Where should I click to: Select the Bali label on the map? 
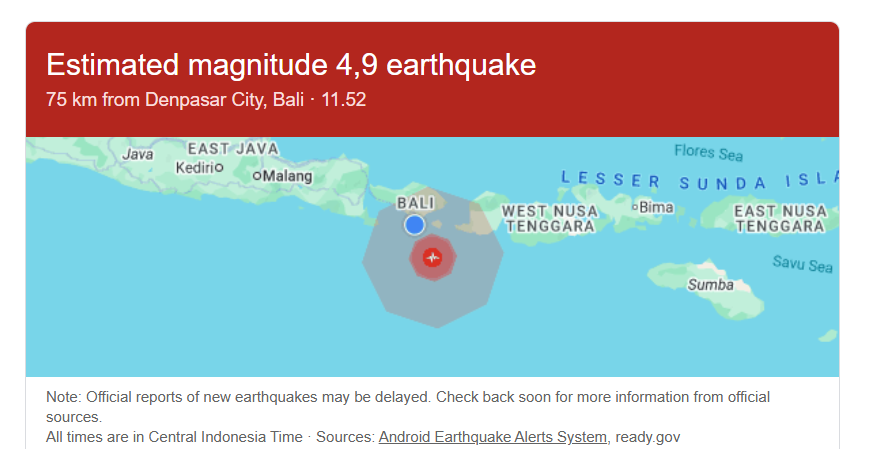tap(415, 202)
